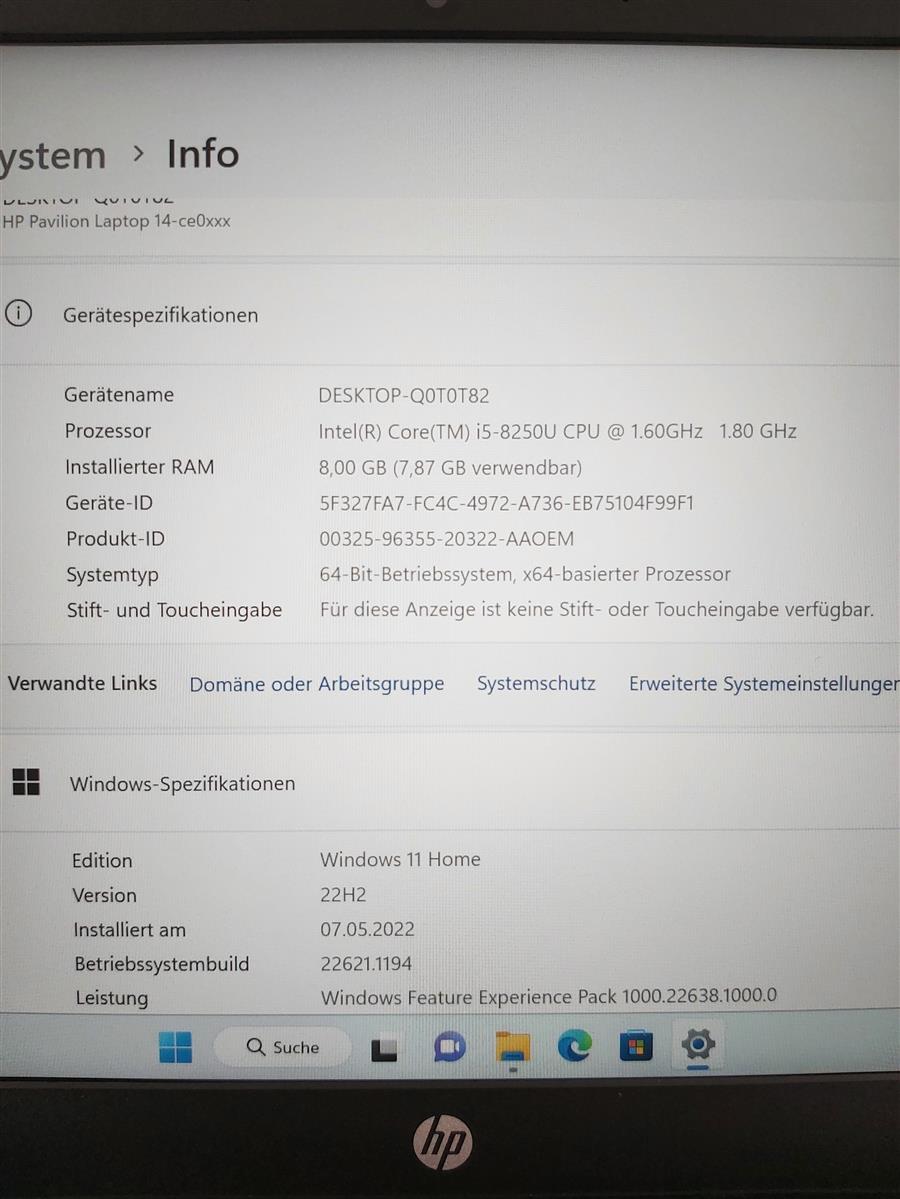Click the Produkt-ID value 00325-96355-20322-AAOEM
900x1199 pixels.
pyautogui.click(x=447, y=539)
